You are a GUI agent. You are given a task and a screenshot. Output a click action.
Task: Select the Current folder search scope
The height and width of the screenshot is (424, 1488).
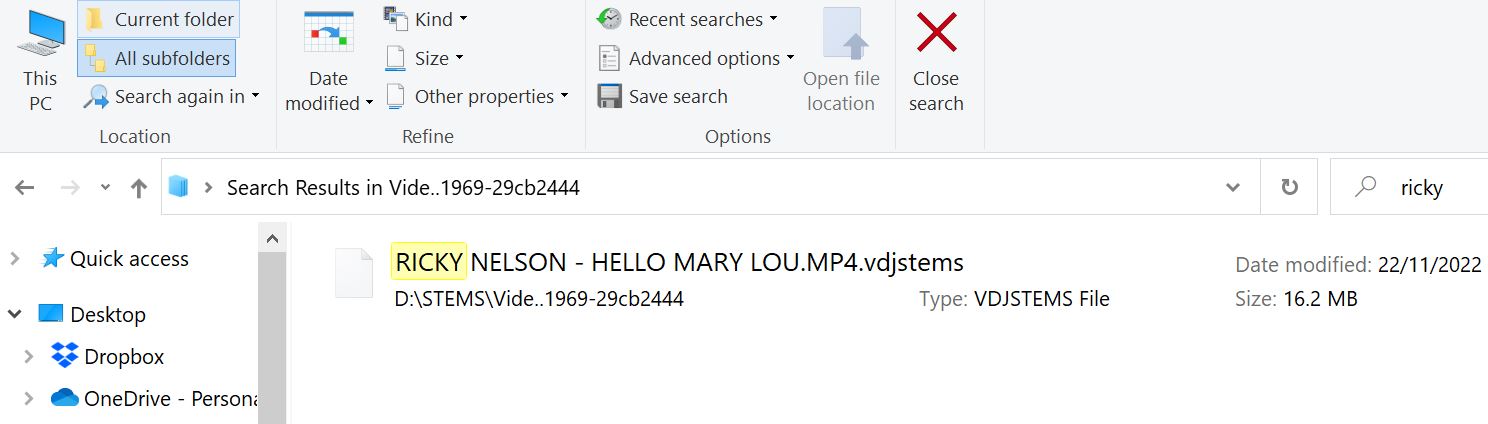coord(158,19)
